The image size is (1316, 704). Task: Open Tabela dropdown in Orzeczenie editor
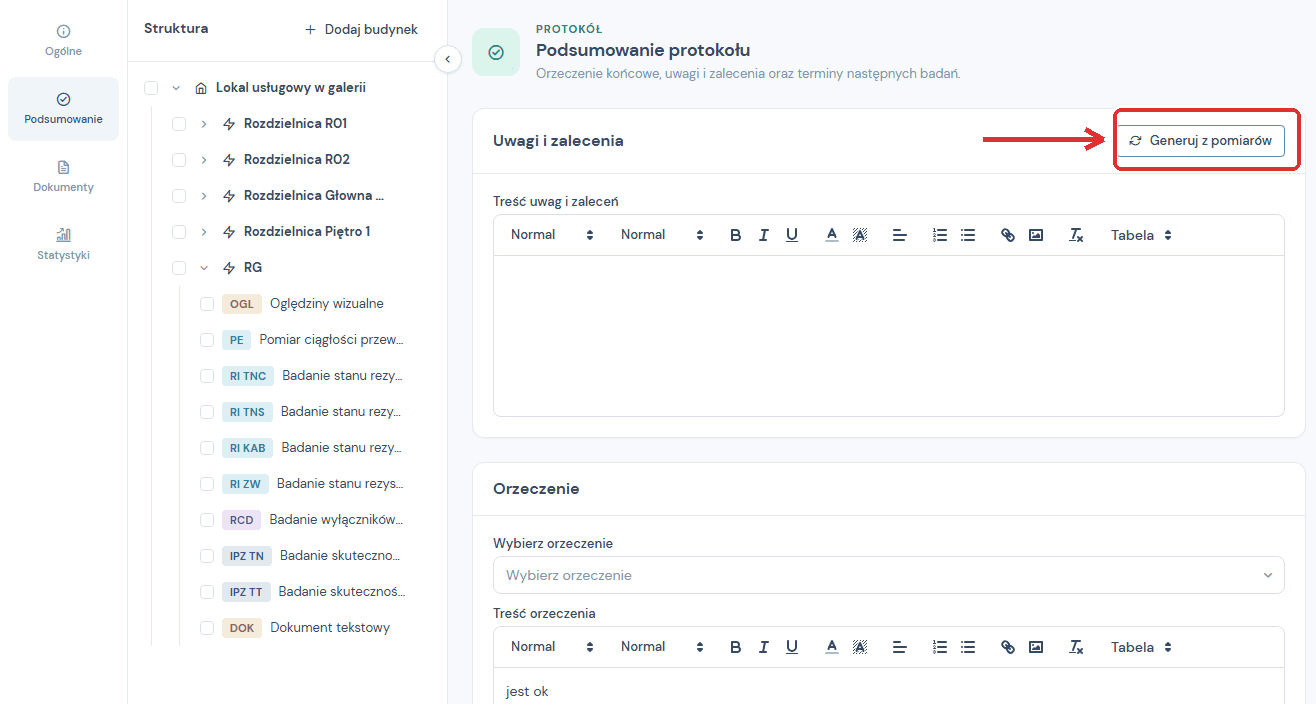tap(1141, 647)
